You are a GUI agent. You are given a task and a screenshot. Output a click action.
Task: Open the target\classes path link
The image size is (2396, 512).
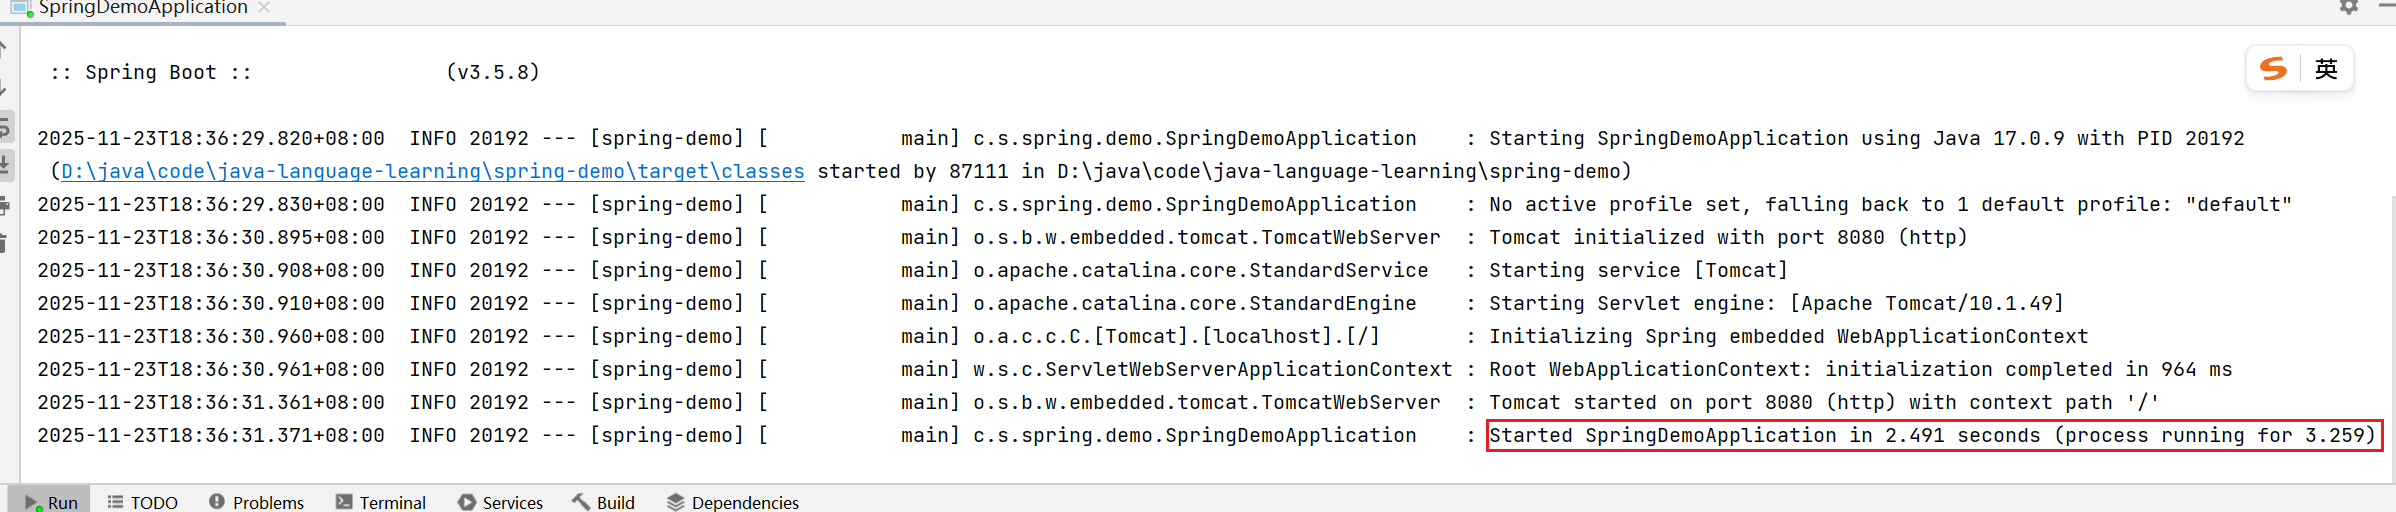coord(433,171)
